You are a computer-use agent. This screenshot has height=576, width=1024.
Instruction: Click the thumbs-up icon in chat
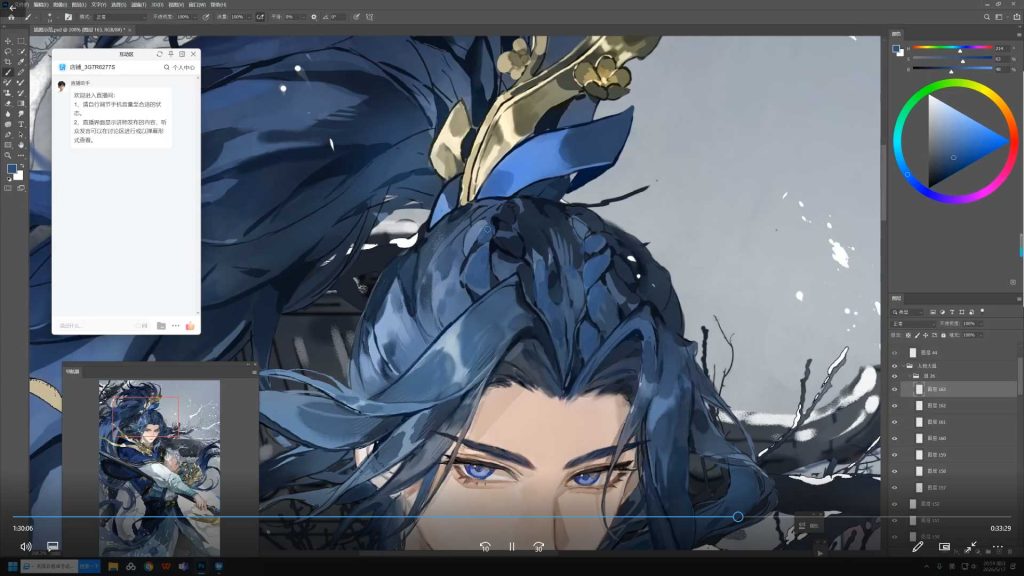tap(190, 326)
